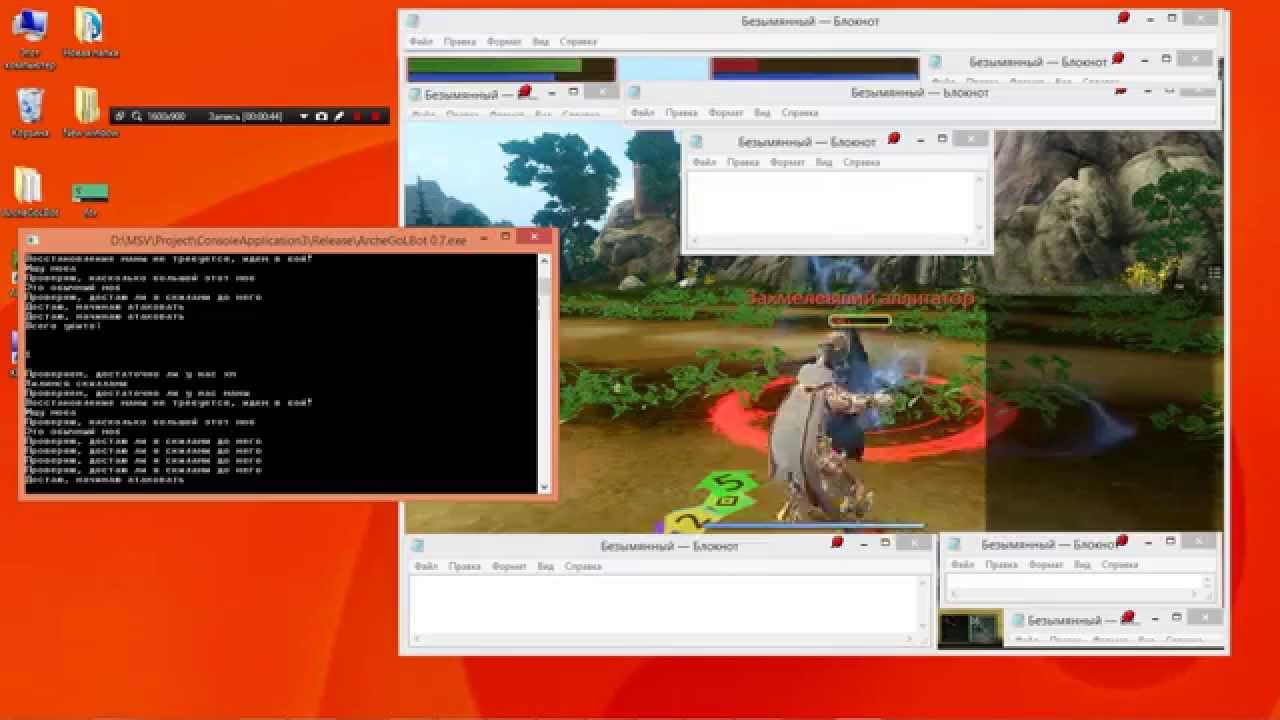
Task: Select the ArcheGolBot folder on desktop
Action: (x=29, y=192)
